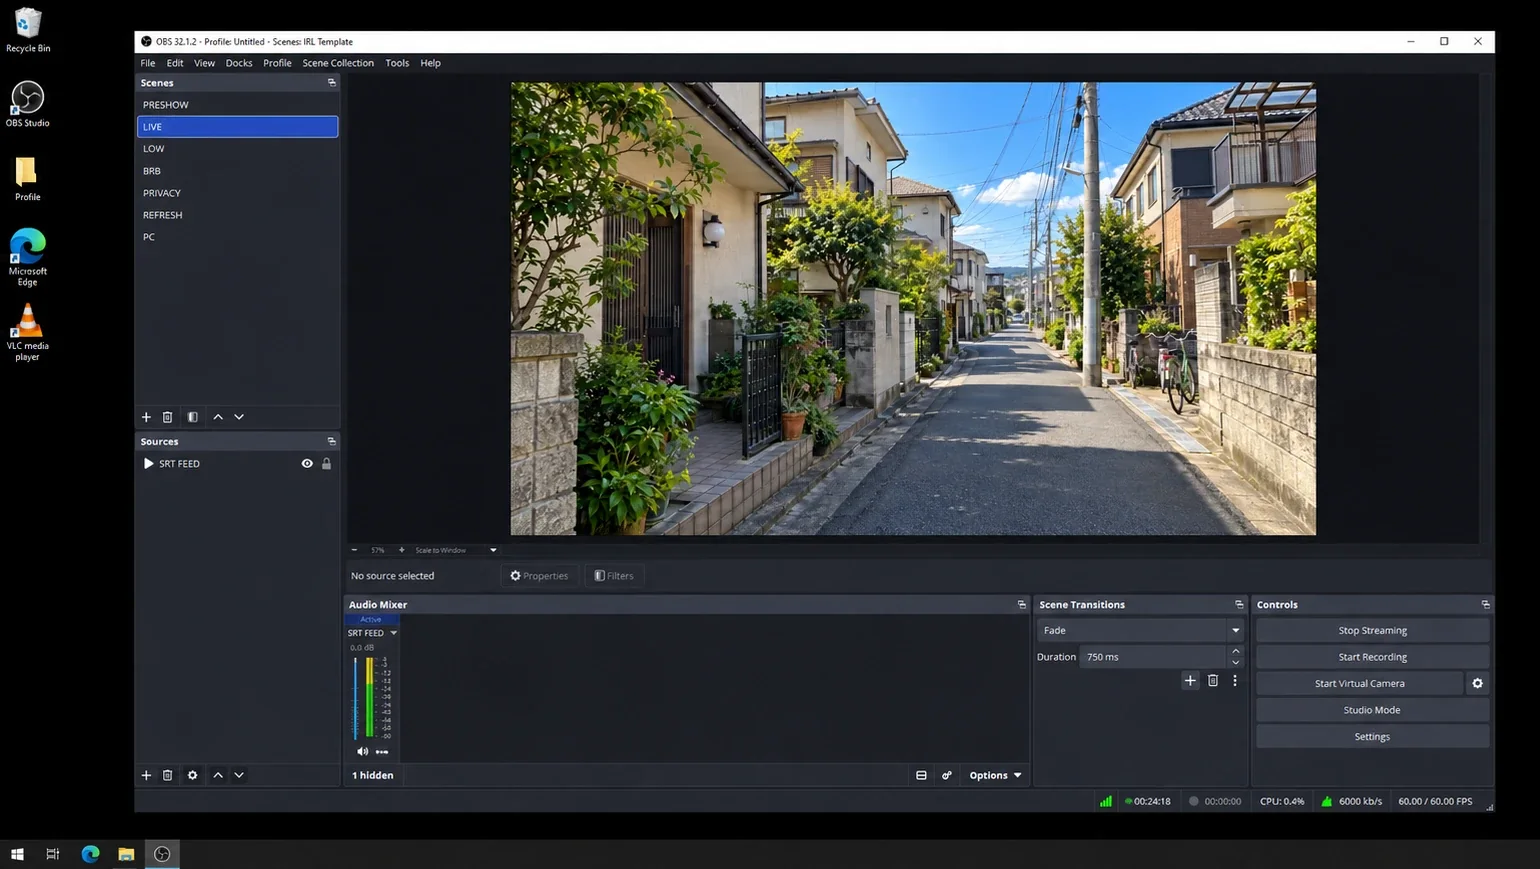
Task: Add a transition with the plus icon
Action: point(1190,681)
